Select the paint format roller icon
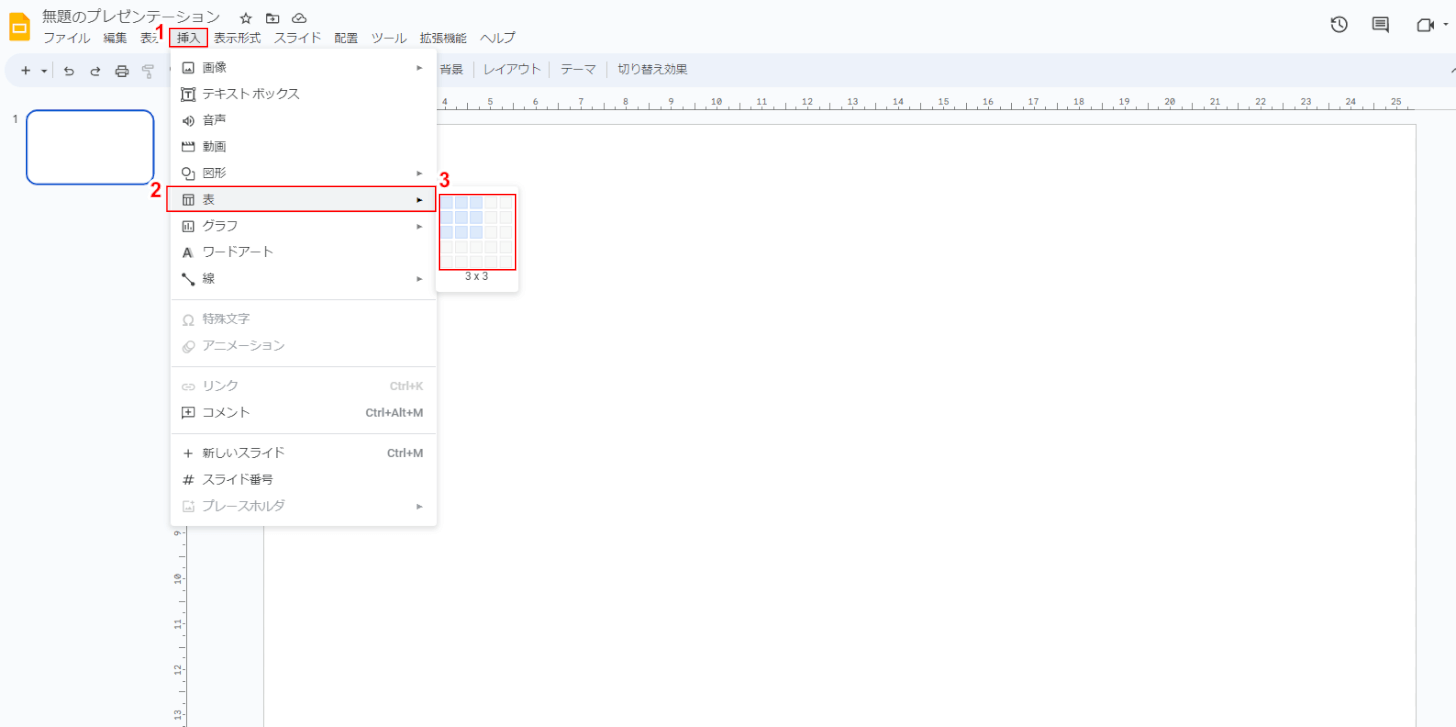The image size is (1456, 727). click(x=148, y=71)
